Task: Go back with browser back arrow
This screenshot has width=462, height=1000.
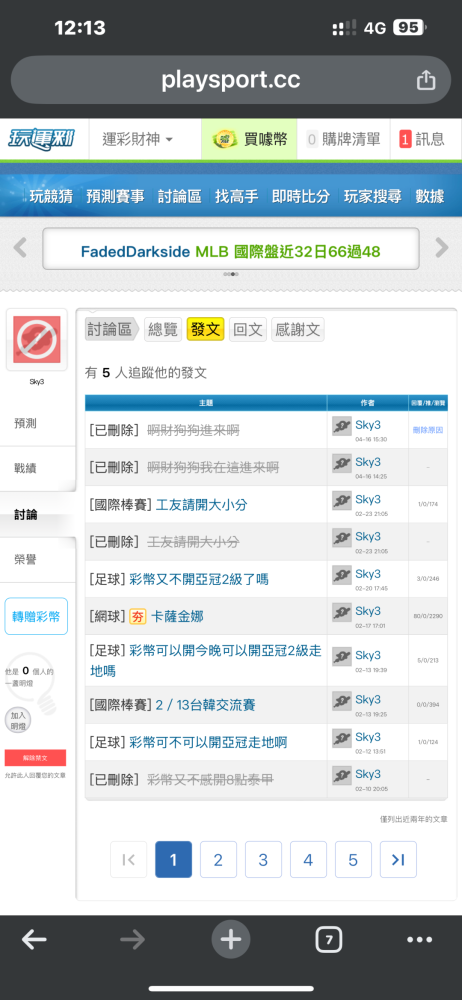Action: click(34, 939)
